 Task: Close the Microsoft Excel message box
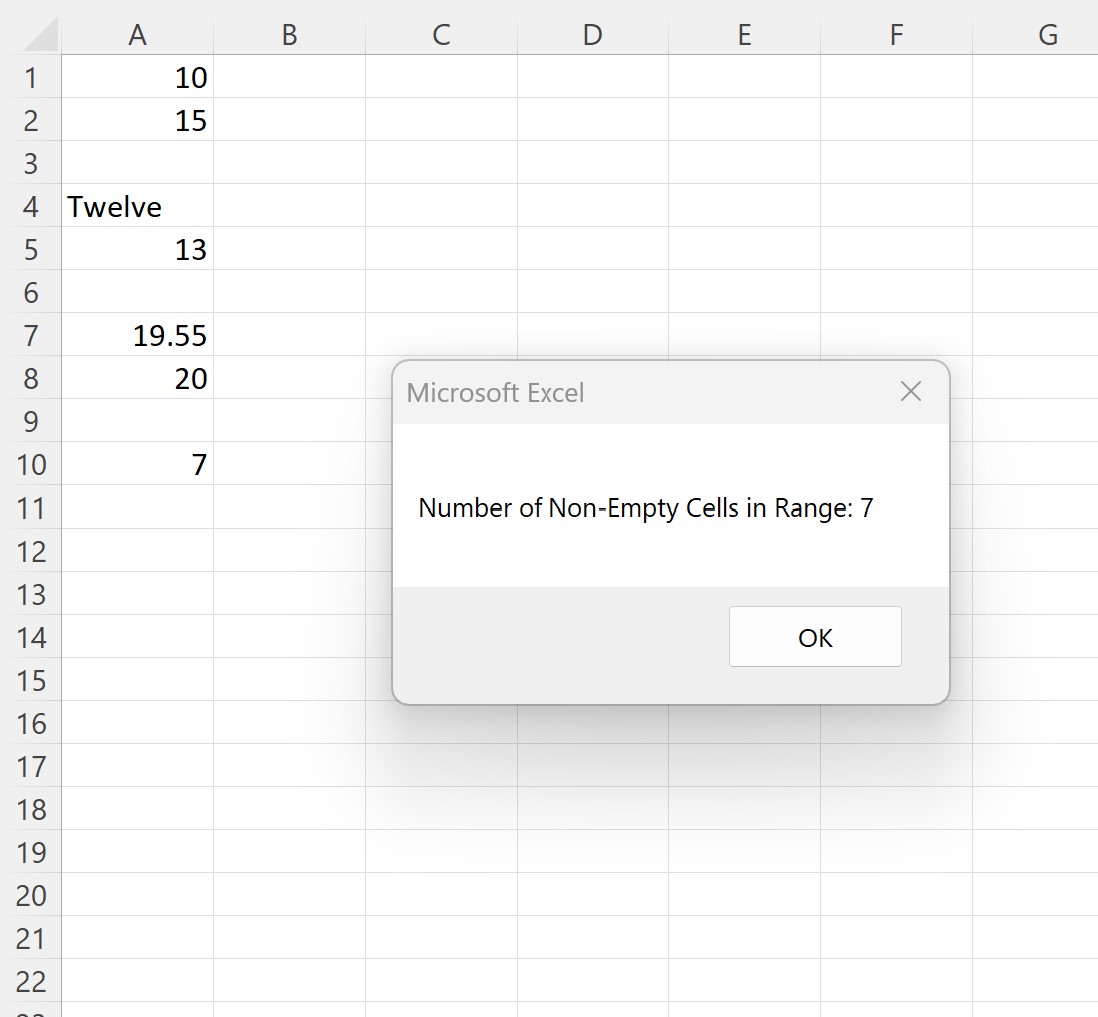tap(910, 391)
